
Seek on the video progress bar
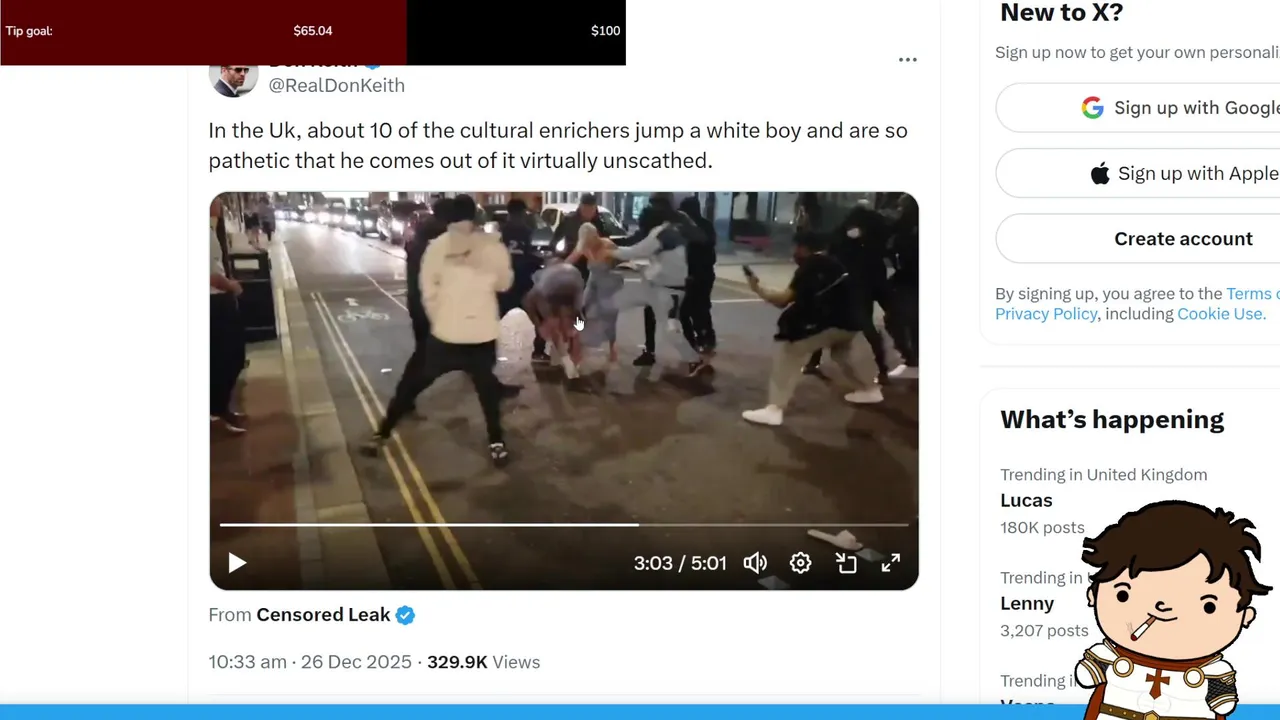point(564,524)
